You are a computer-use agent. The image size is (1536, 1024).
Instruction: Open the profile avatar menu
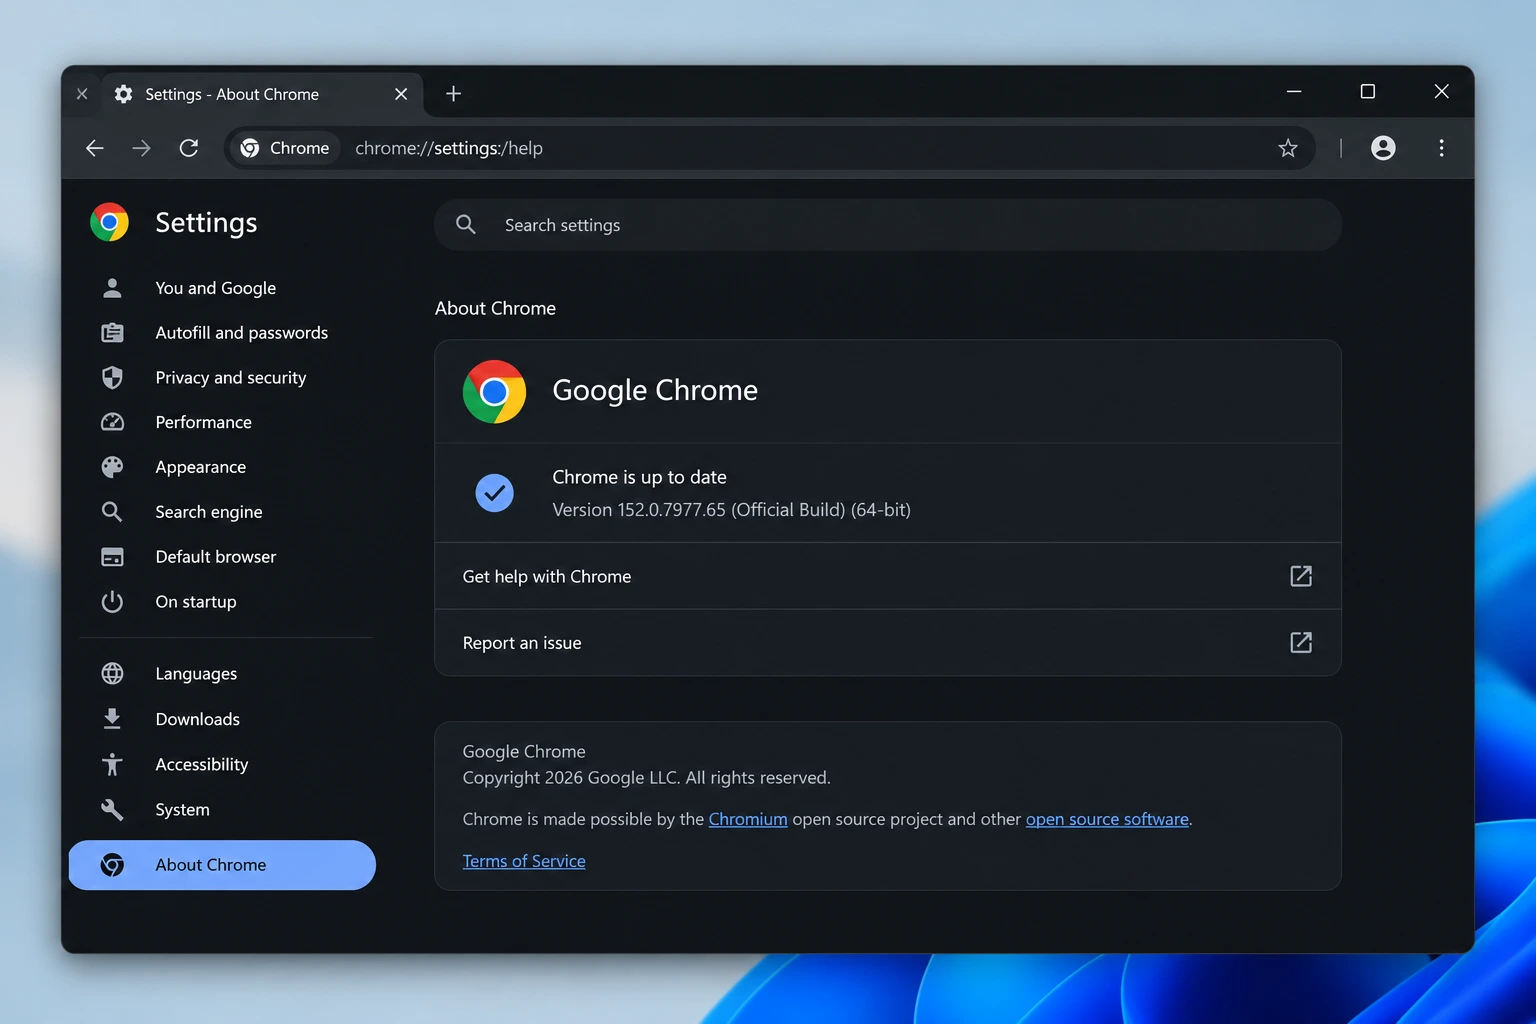point(1383,148)
